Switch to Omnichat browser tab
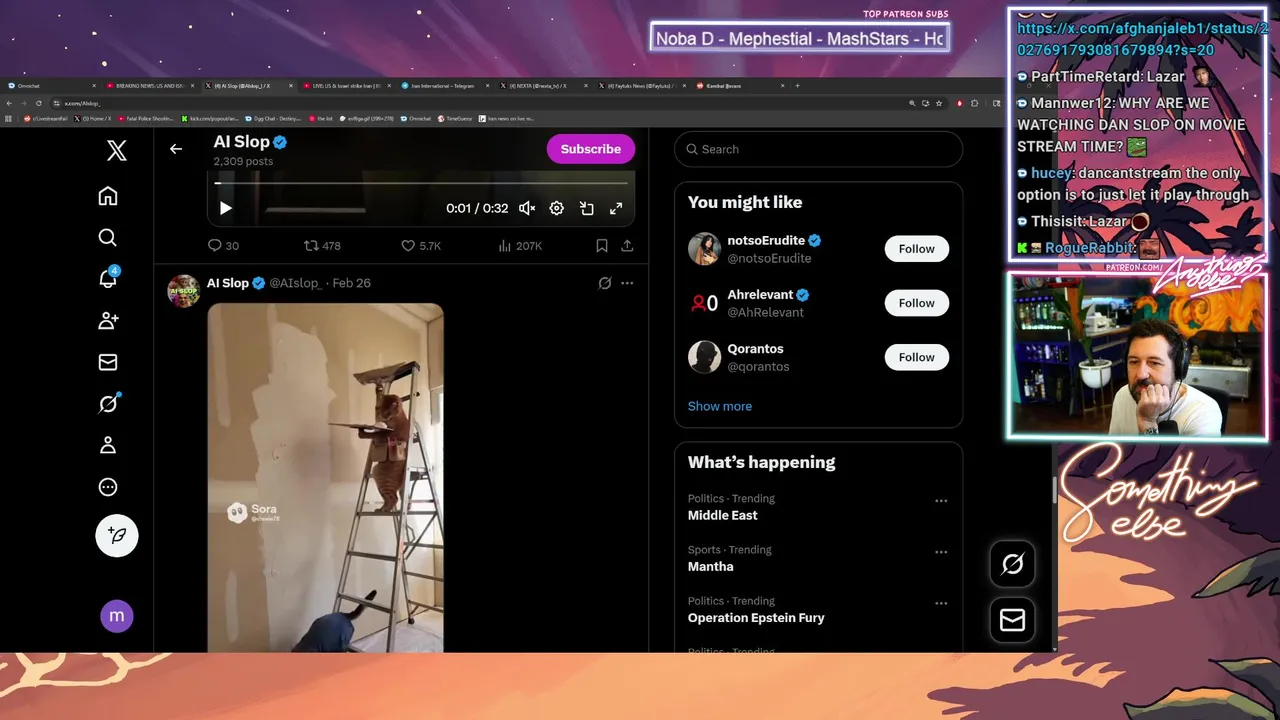 click(50, 86)
